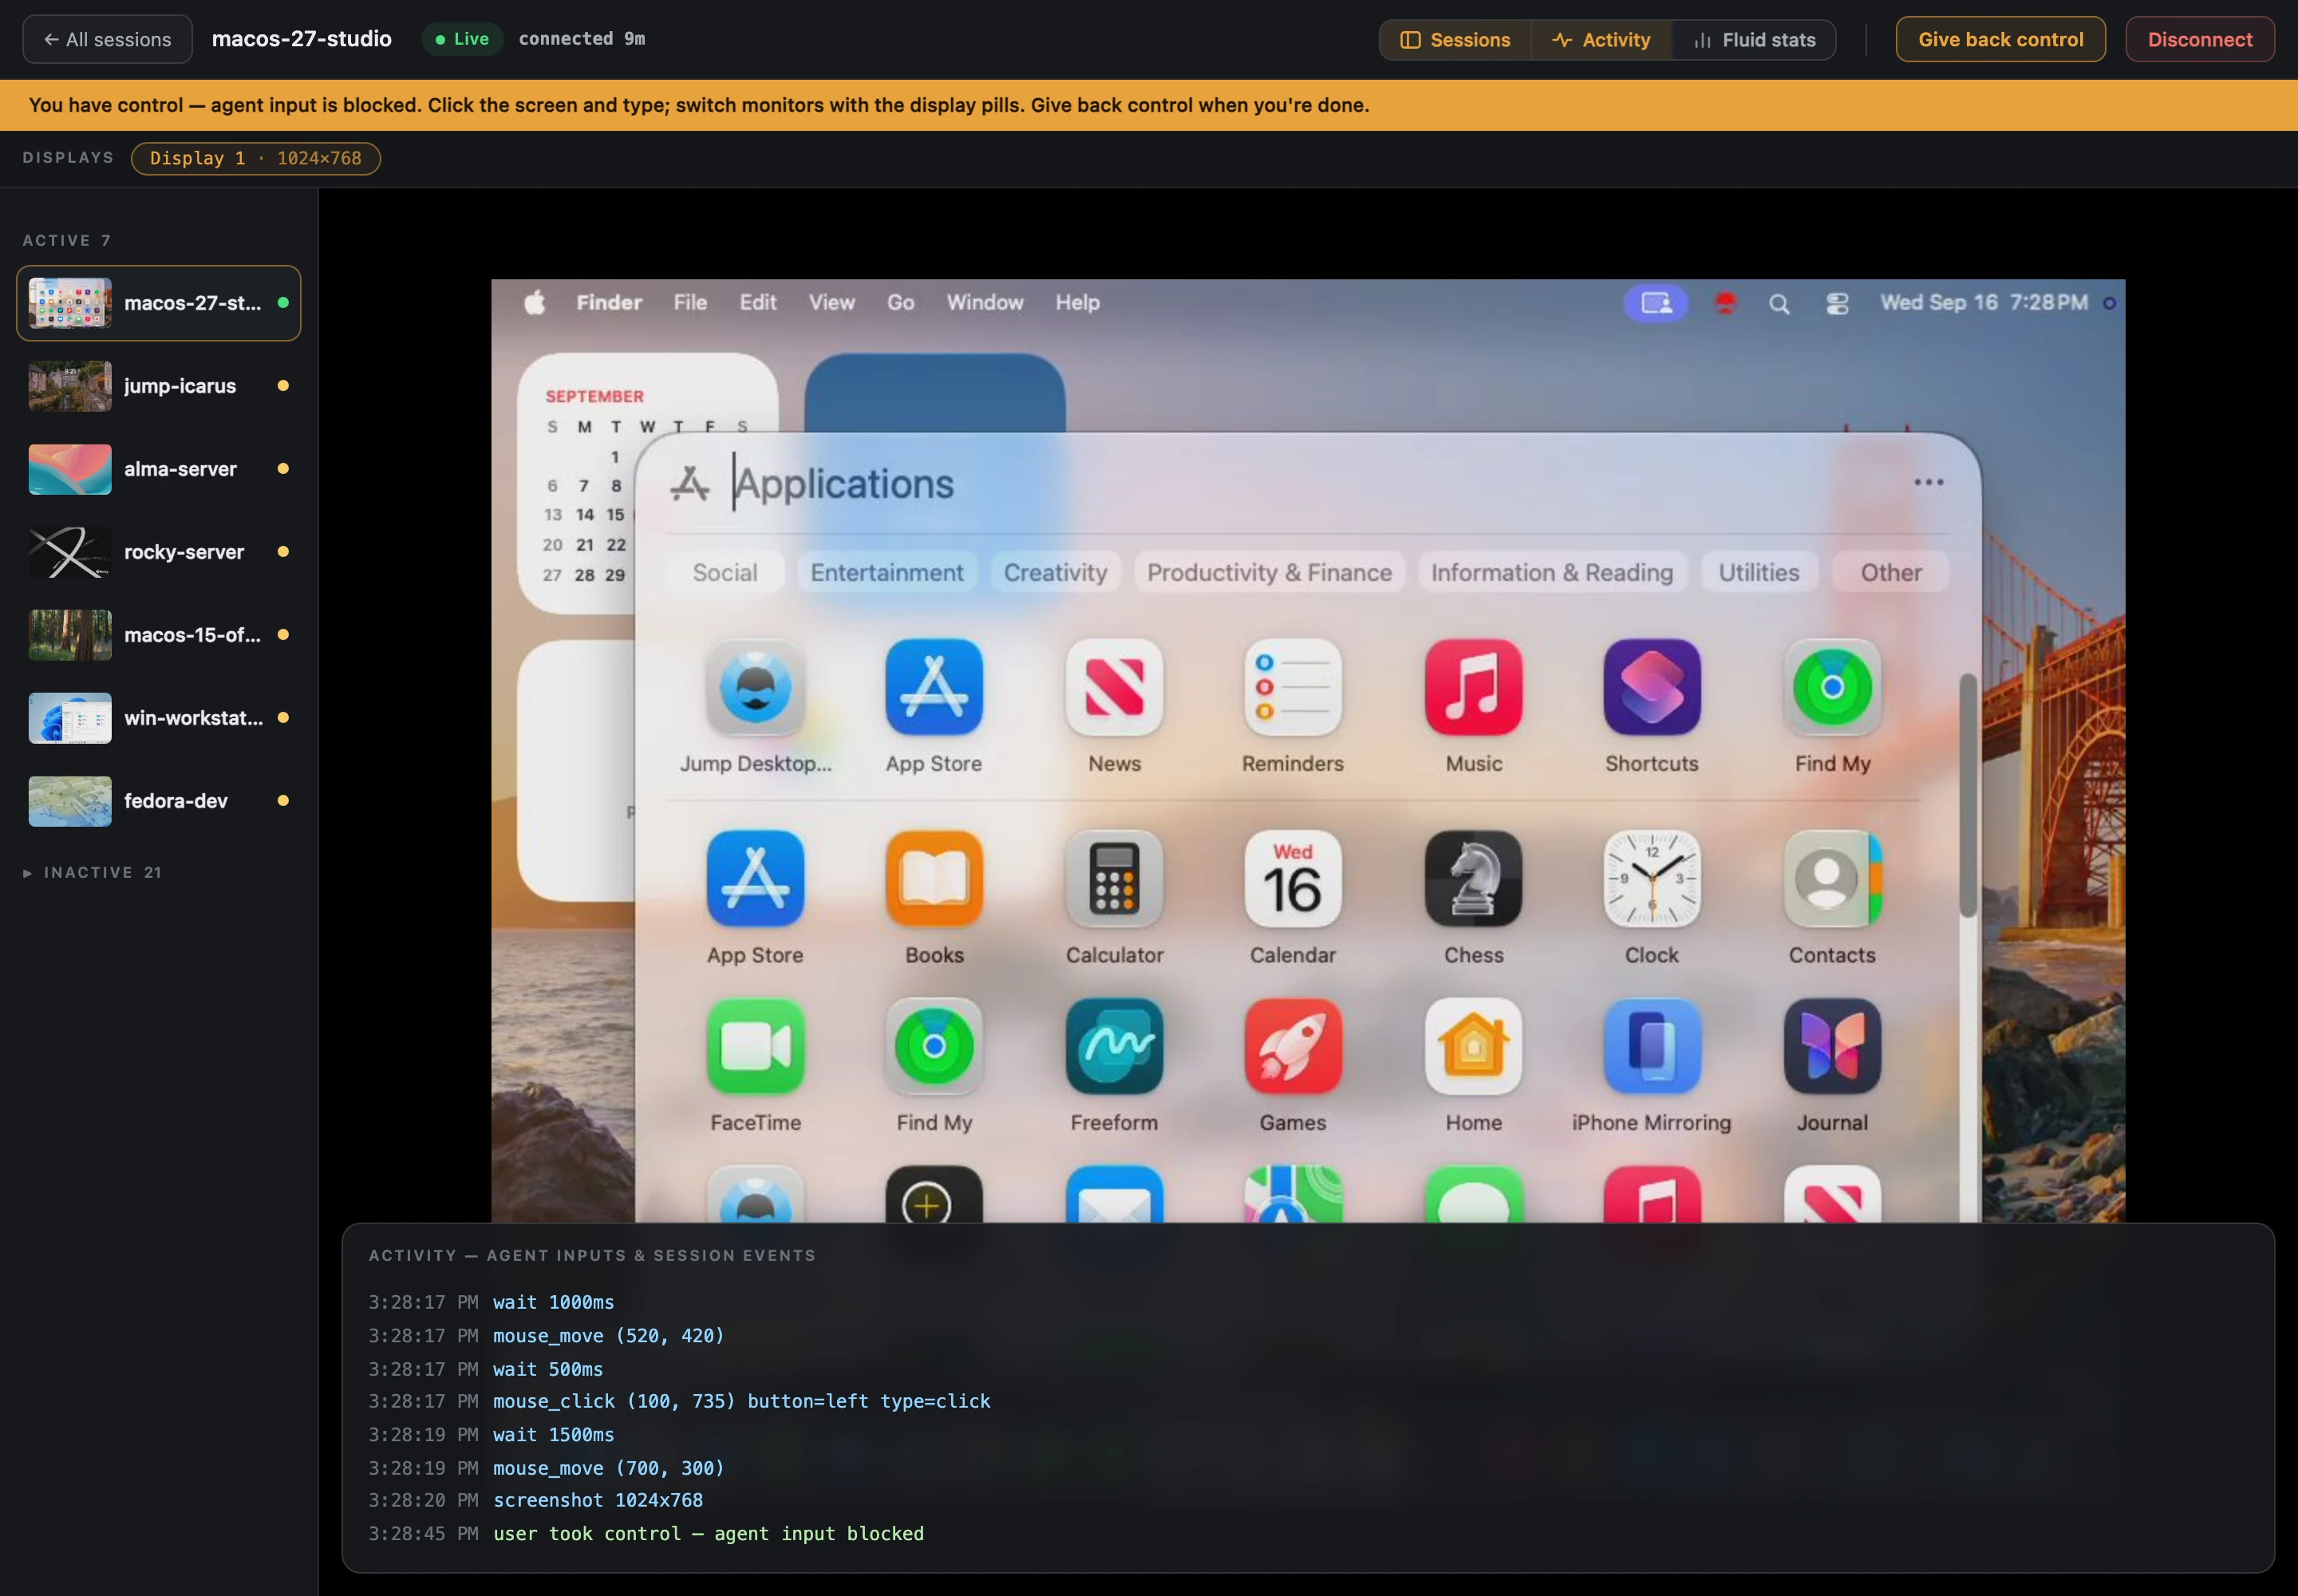The width and height of the screenshot is (2298, 1596).
Task: Select Display 1 1024×768 pill
Action: [255, 158]
